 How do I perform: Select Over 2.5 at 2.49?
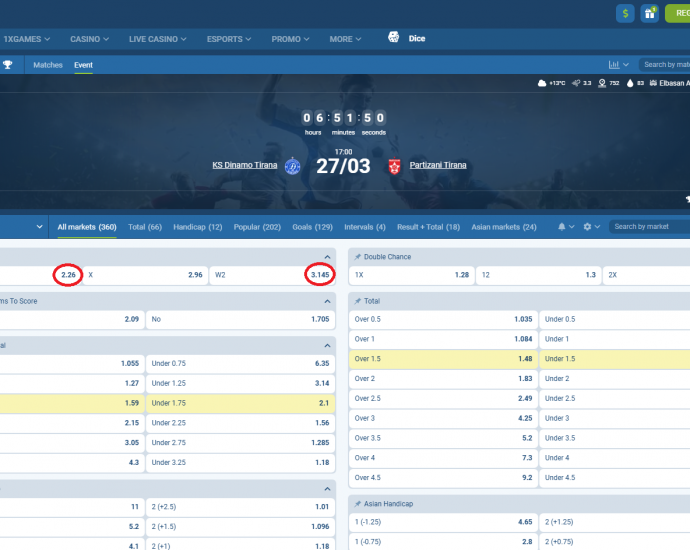[x=444, y=399]
